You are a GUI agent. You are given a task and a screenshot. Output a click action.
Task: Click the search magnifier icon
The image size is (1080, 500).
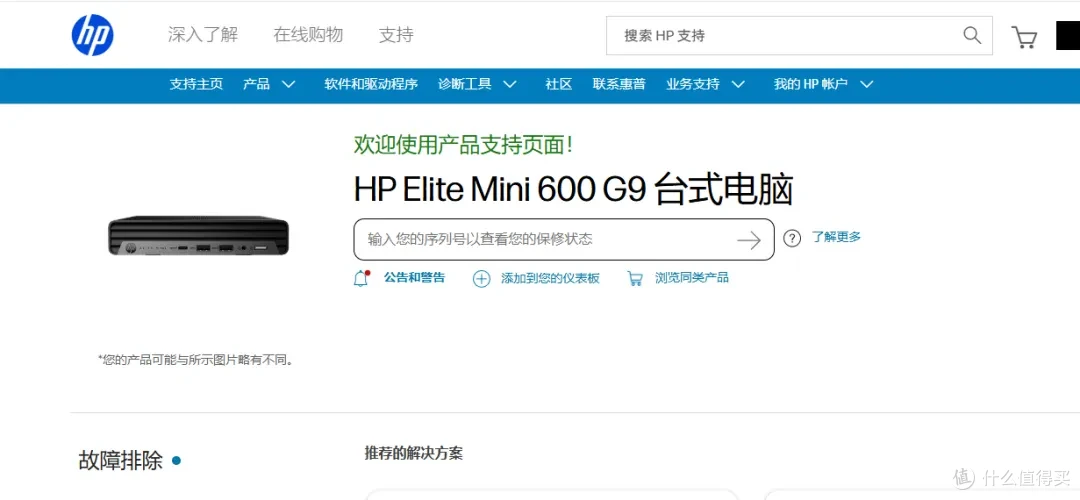[972, 35]
